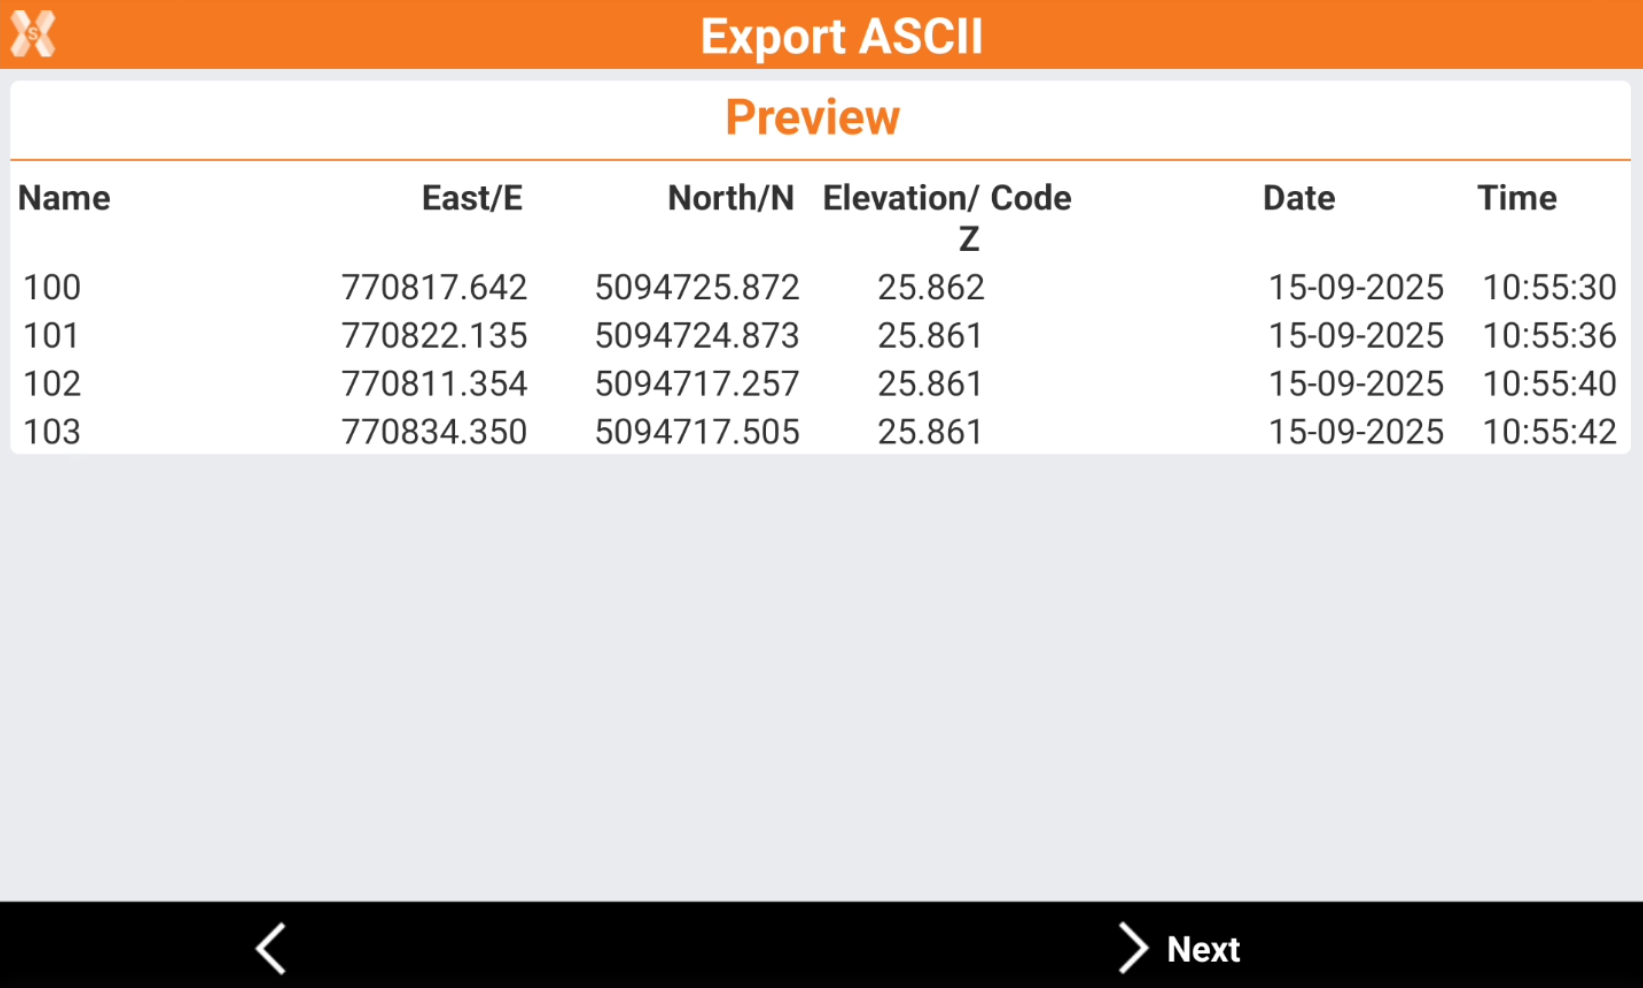Select point 102 row name

coord(52,384)
